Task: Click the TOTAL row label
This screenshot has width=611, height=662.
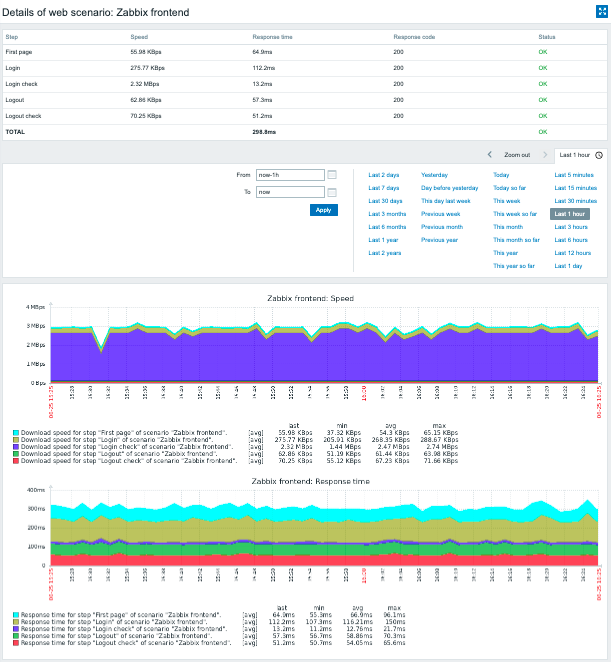Action: [15, 132]
